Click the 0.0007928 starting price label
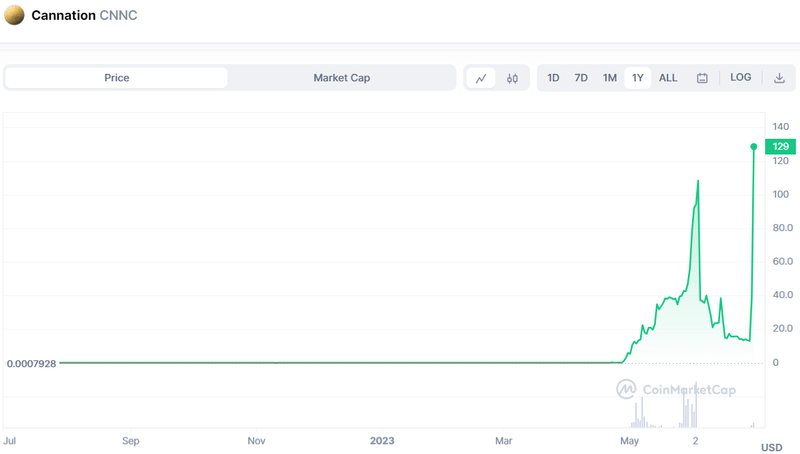 31,363
